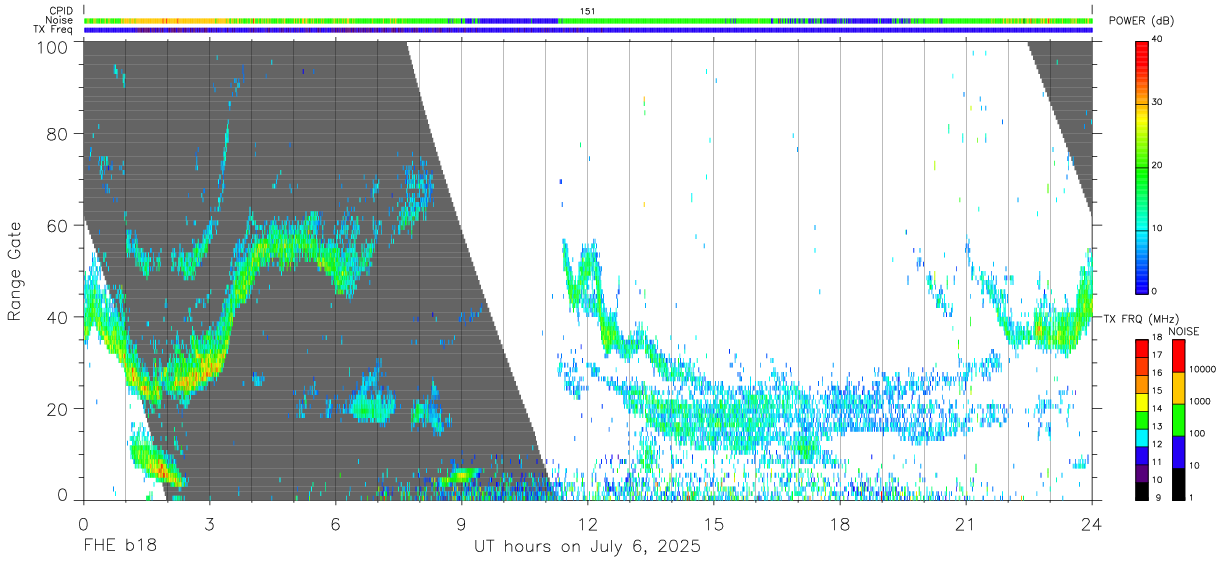Image resolution: width=1228 pixels, height=567 pixels.
Task: Click range gate axis tick label 20
Action: (58, 409)
